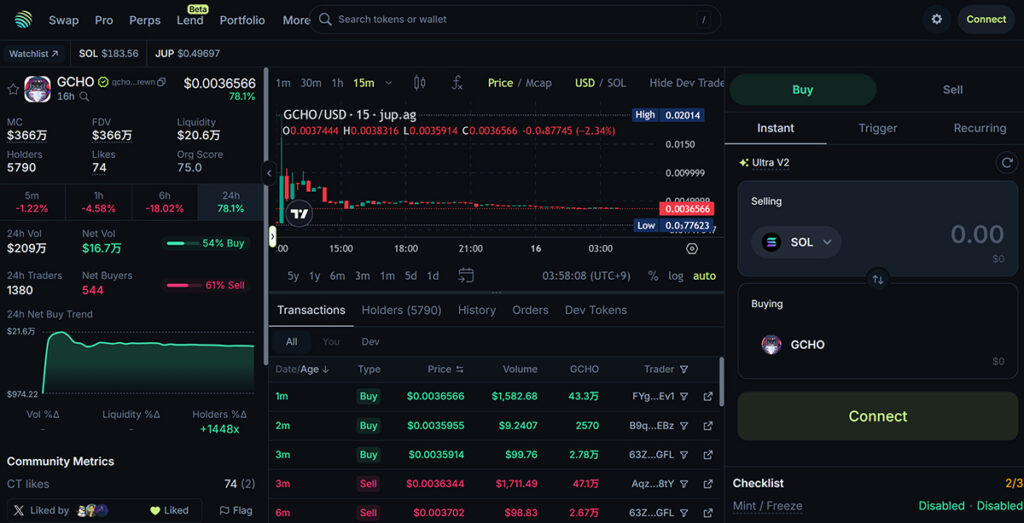Toggle Price column swap icon

click(x=460, y=370)
